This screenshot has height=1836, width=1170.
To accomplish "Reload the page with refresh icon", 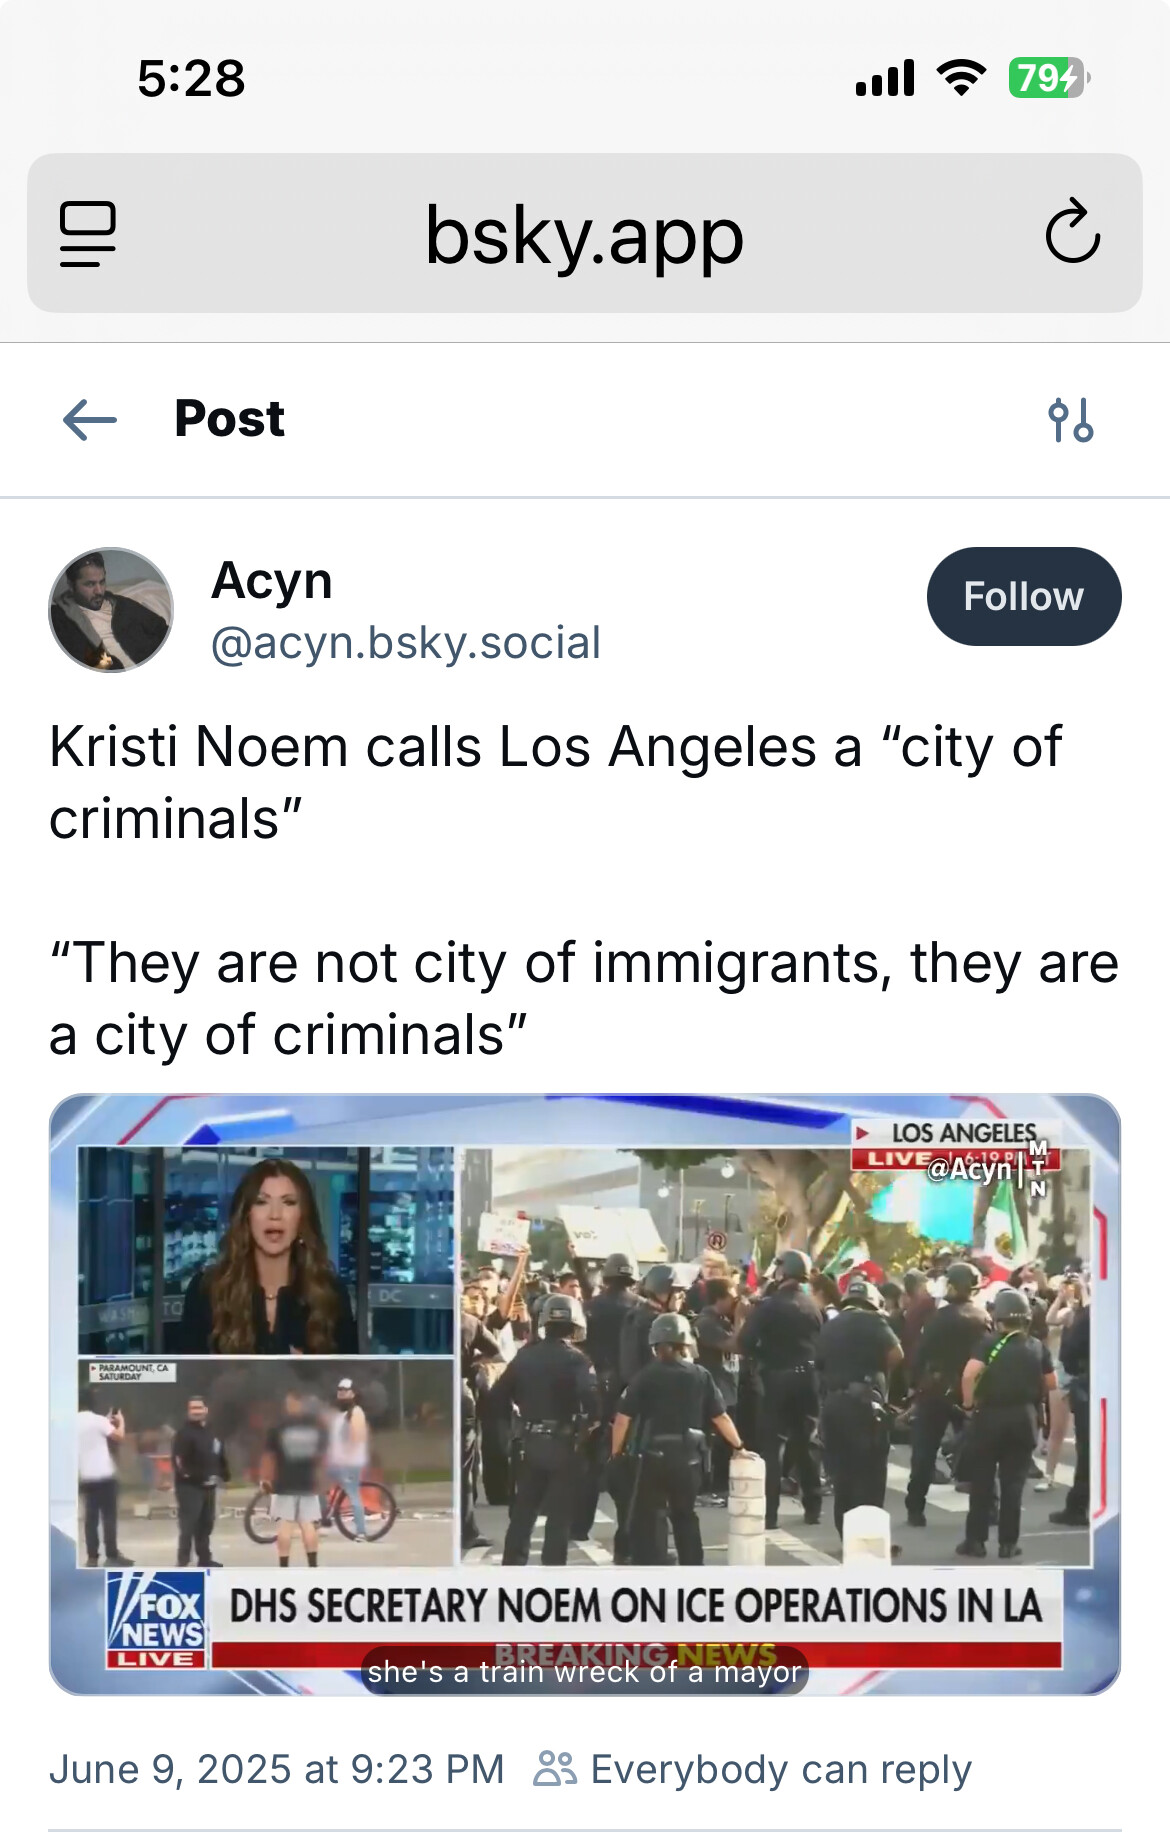I will (1073, 232).
